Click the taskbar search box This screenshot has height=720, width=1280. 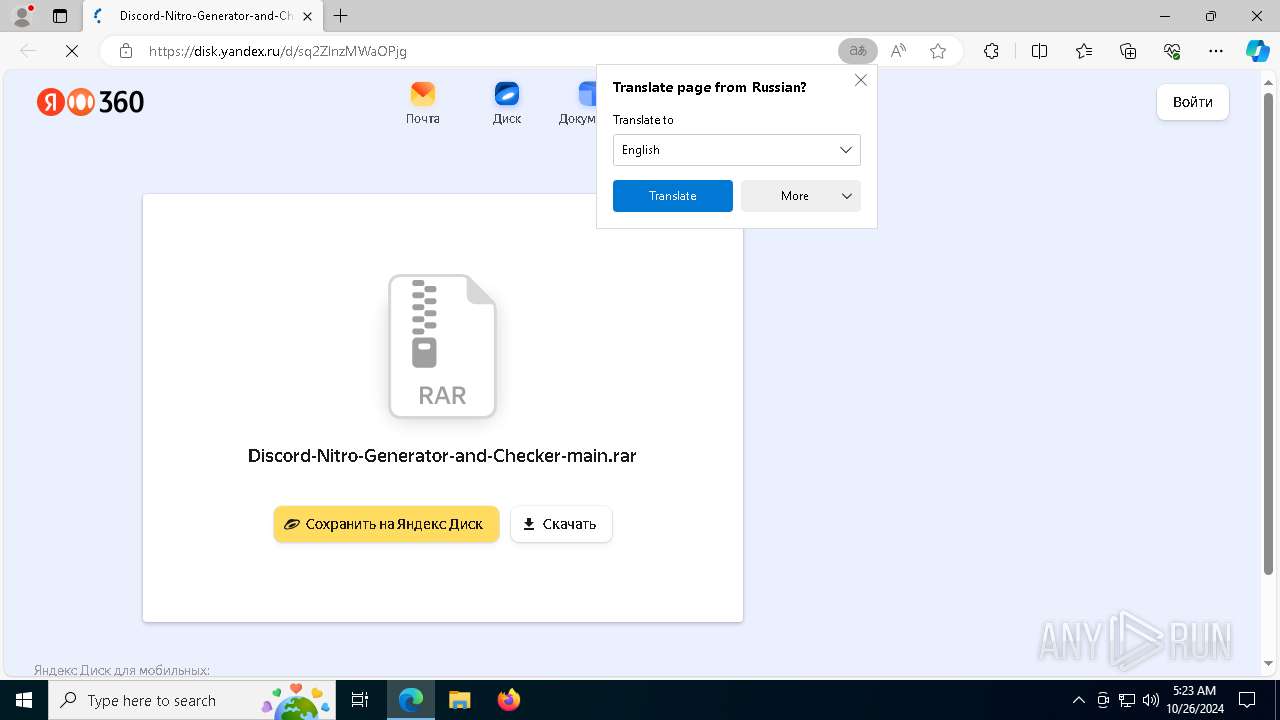click(192, 700)
